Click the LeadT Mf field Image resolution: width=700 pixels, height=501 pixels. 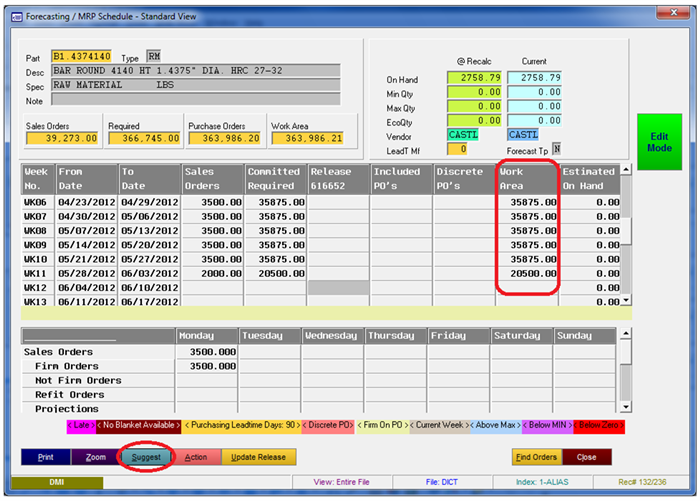click(457, 149)
